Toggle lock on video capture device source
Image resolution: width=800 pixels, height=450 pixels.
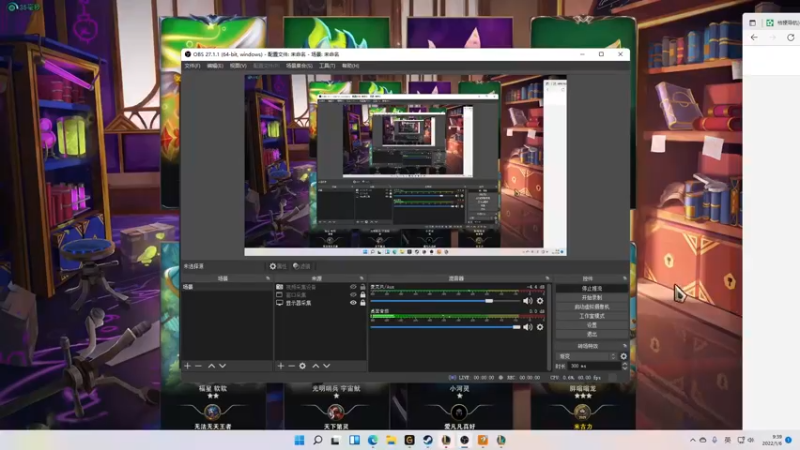coord(363,287)
